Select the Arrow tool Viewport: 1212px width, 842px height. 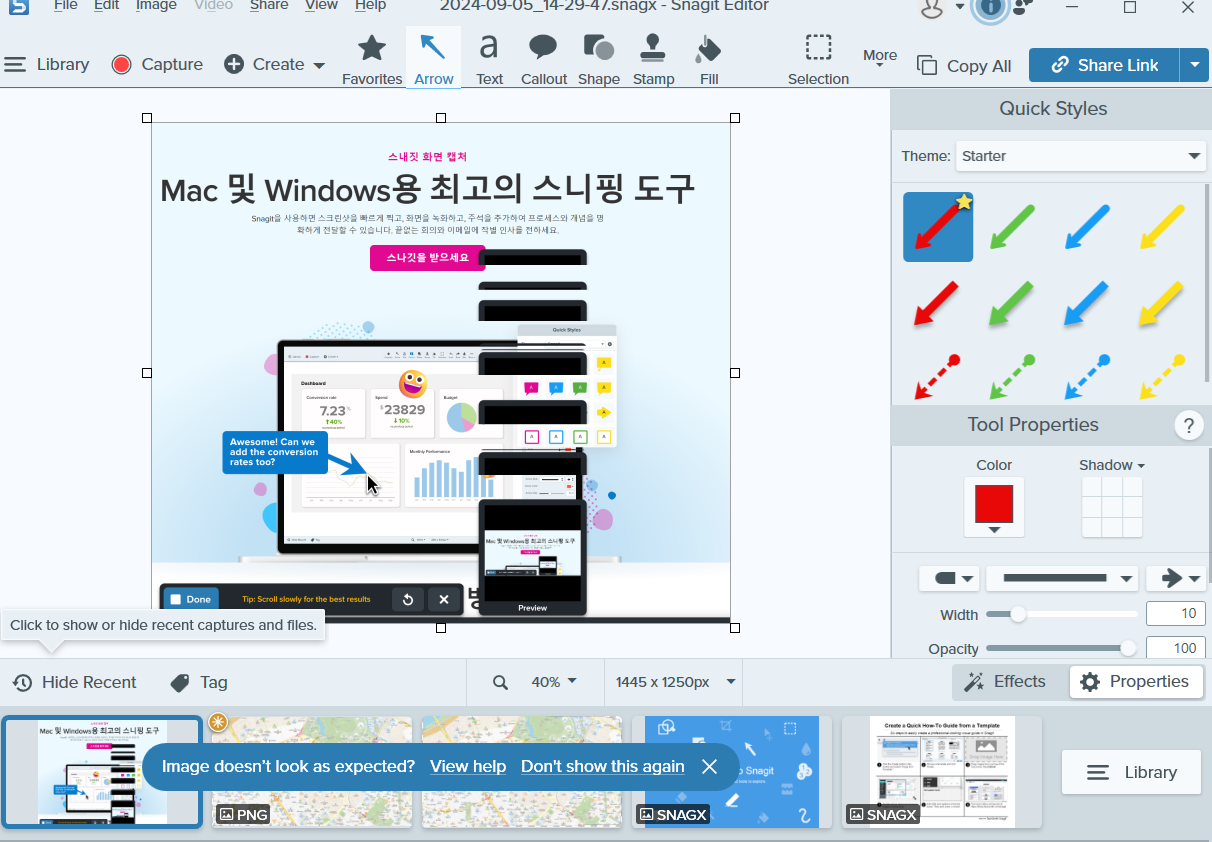tap(433, 58)
